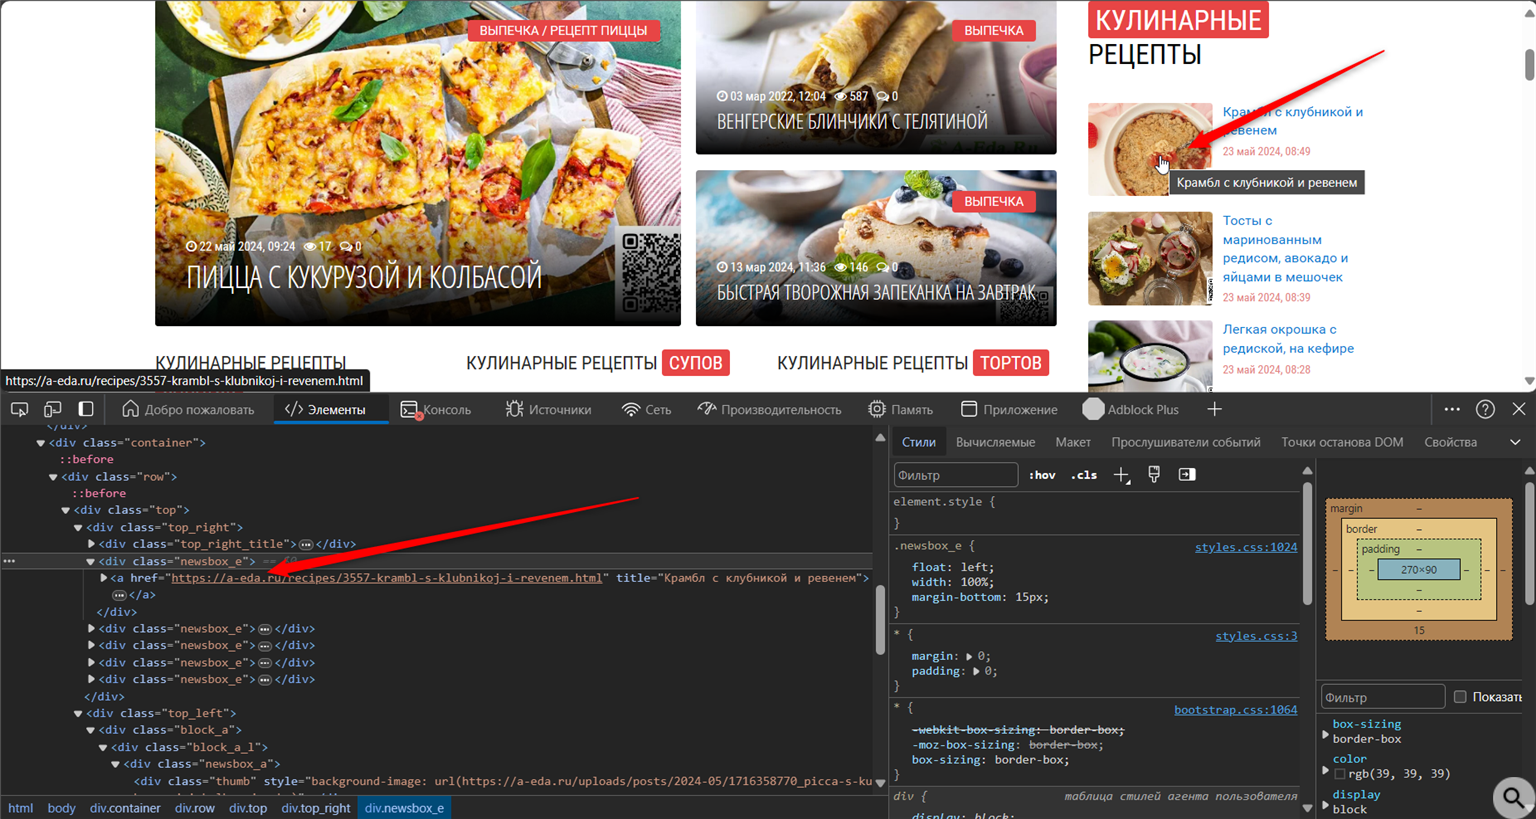1536x819 pixels.
Task: Click the Крамбл с клубникой thumbnail
Action: 1149,149
